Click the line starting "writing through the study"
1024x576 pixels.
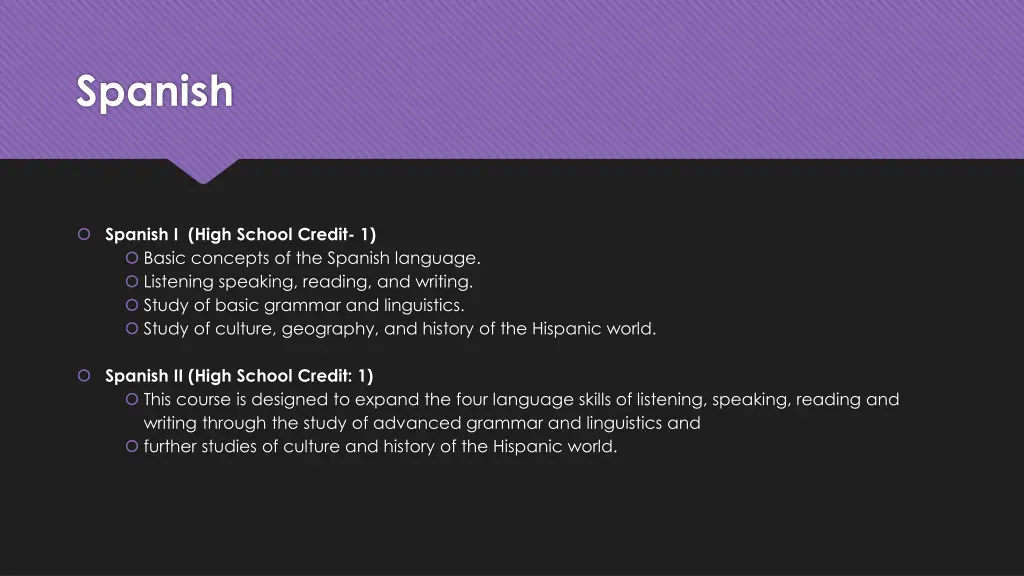pos(421,423)
